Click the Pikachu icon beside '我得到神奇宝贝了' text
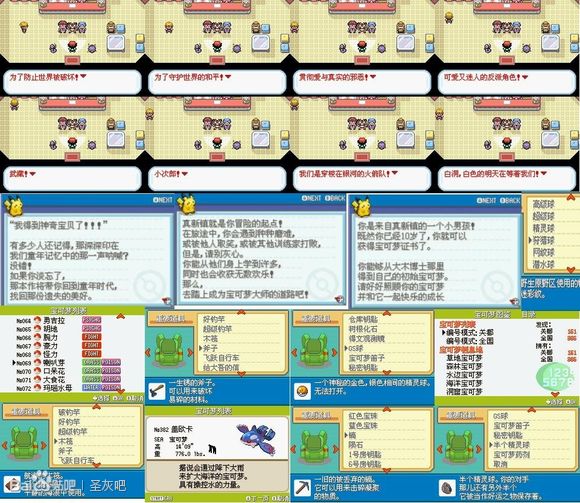 (14, 206)
